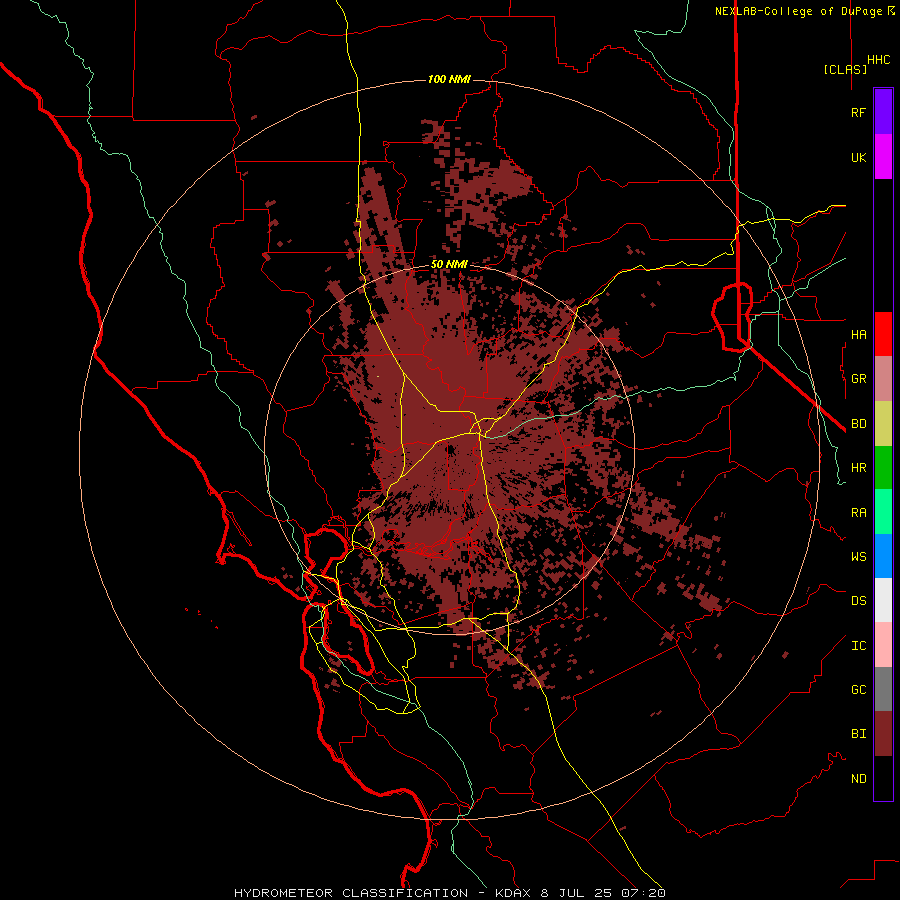Image resolution: width=900 pixels, height=900 pixels.
Task: Click the DS legend label
Action: point(858,600)
